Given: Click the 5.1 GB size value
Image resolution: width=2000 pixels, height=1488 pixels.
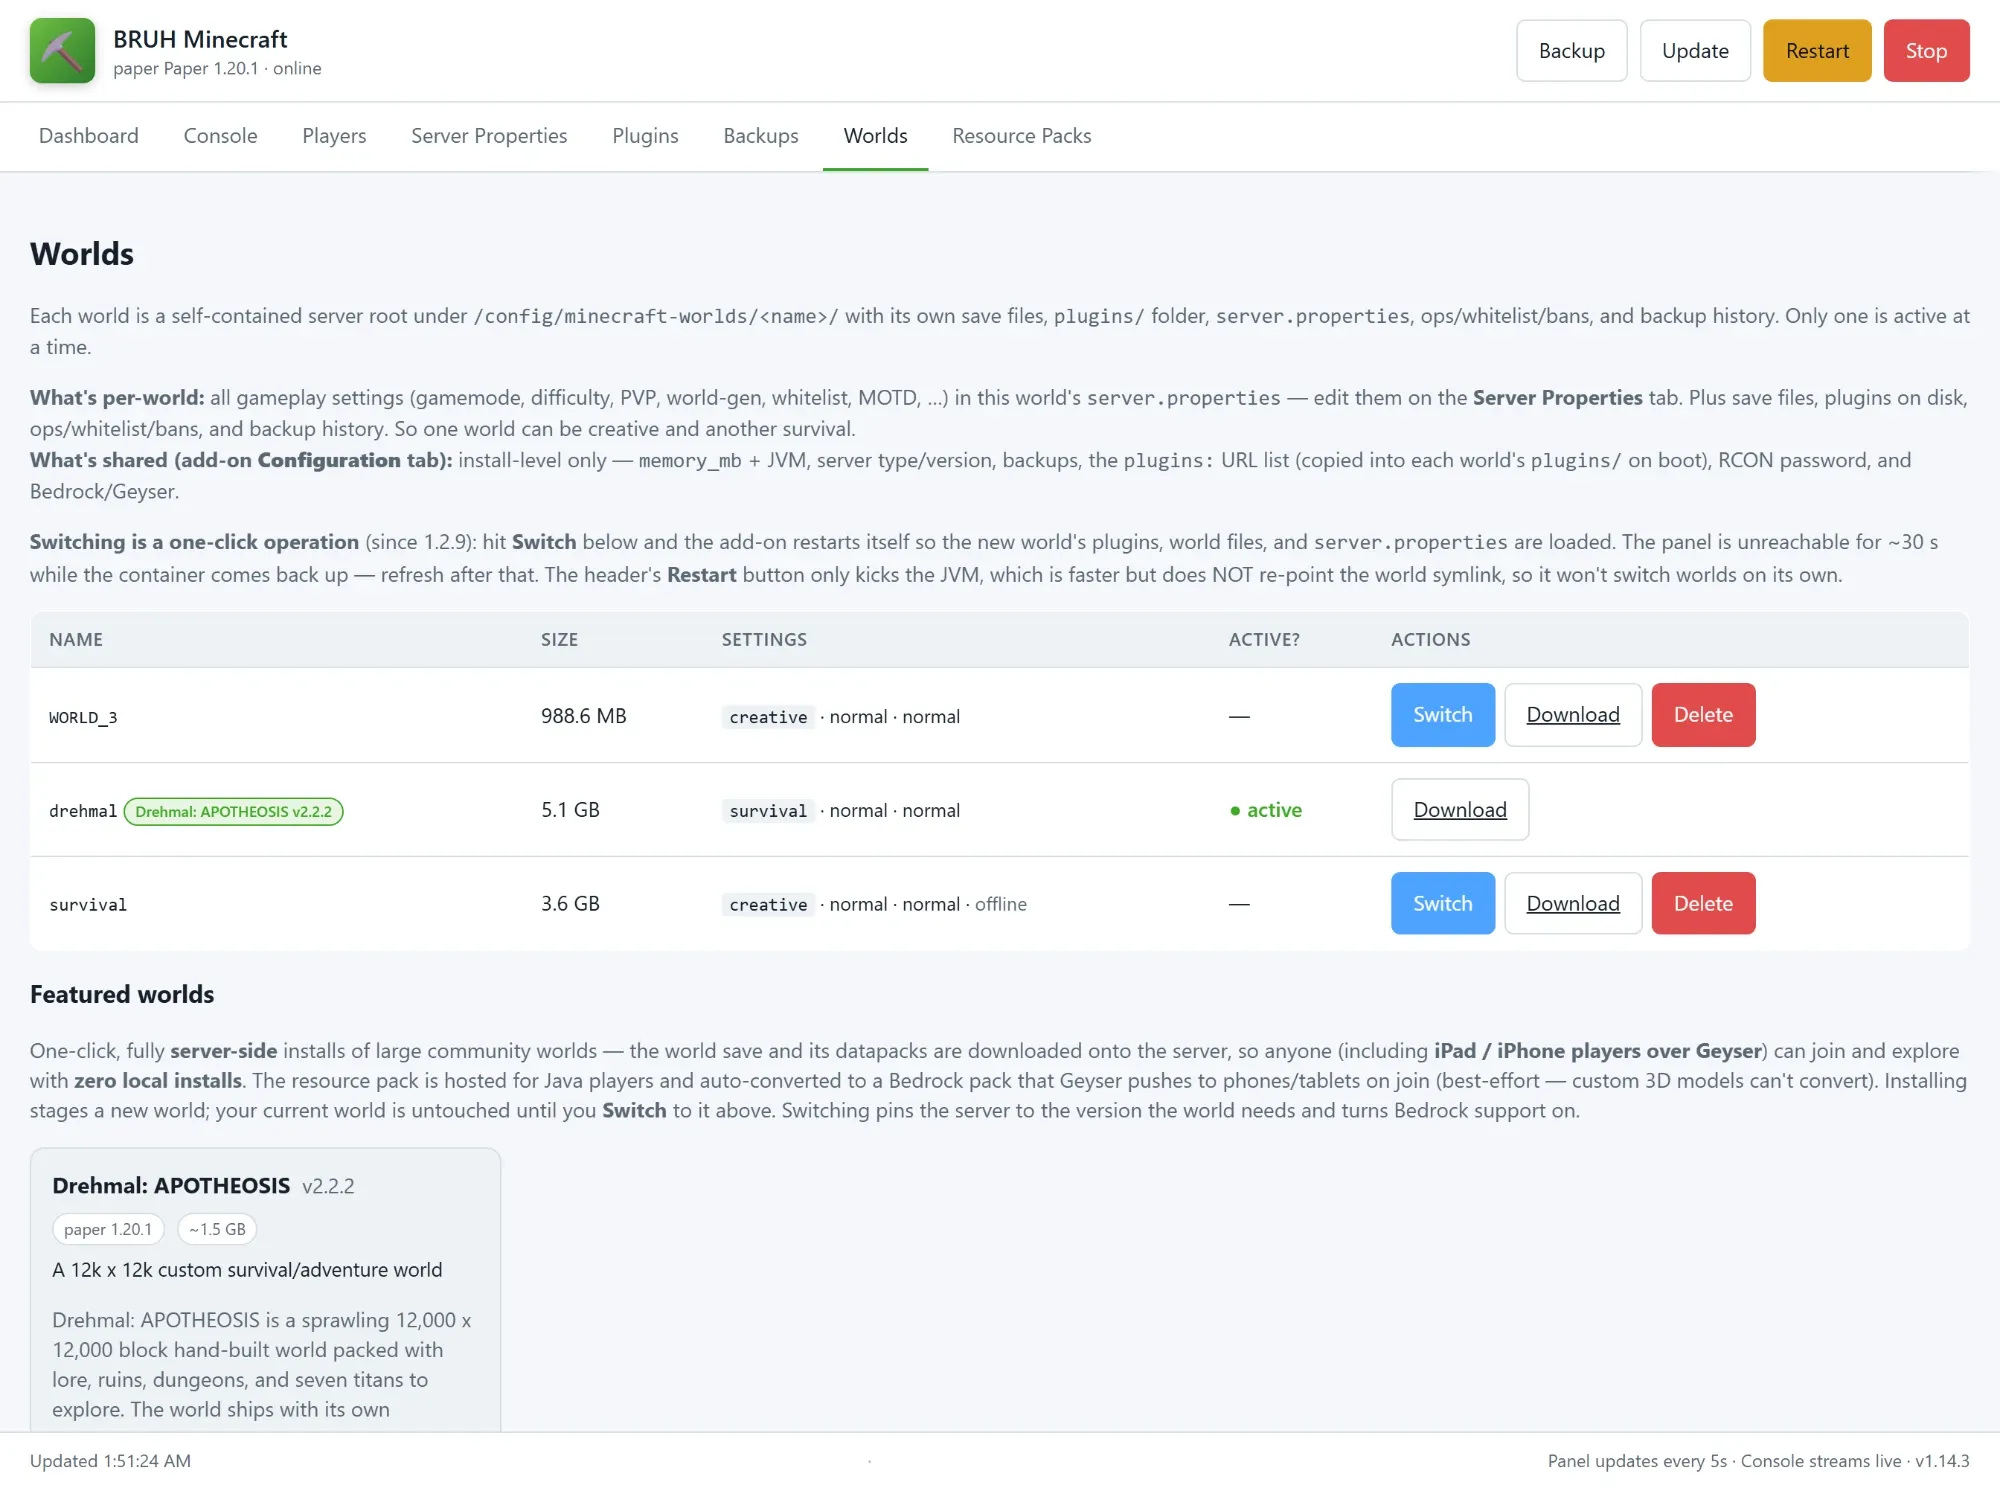Looking at the screenshot, I should pyautogui.click(x=570, y=810).
